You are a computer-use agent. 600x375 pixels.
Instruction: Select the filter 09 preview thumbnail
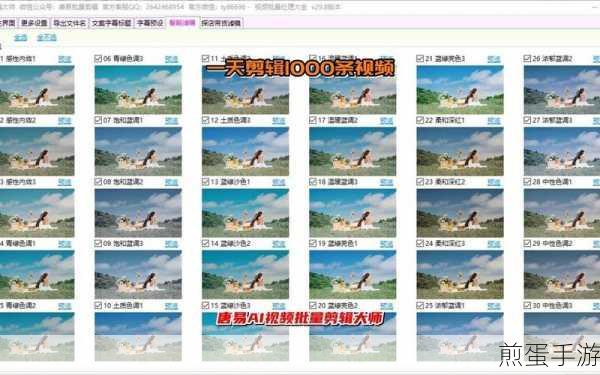[x=138, y=274]
